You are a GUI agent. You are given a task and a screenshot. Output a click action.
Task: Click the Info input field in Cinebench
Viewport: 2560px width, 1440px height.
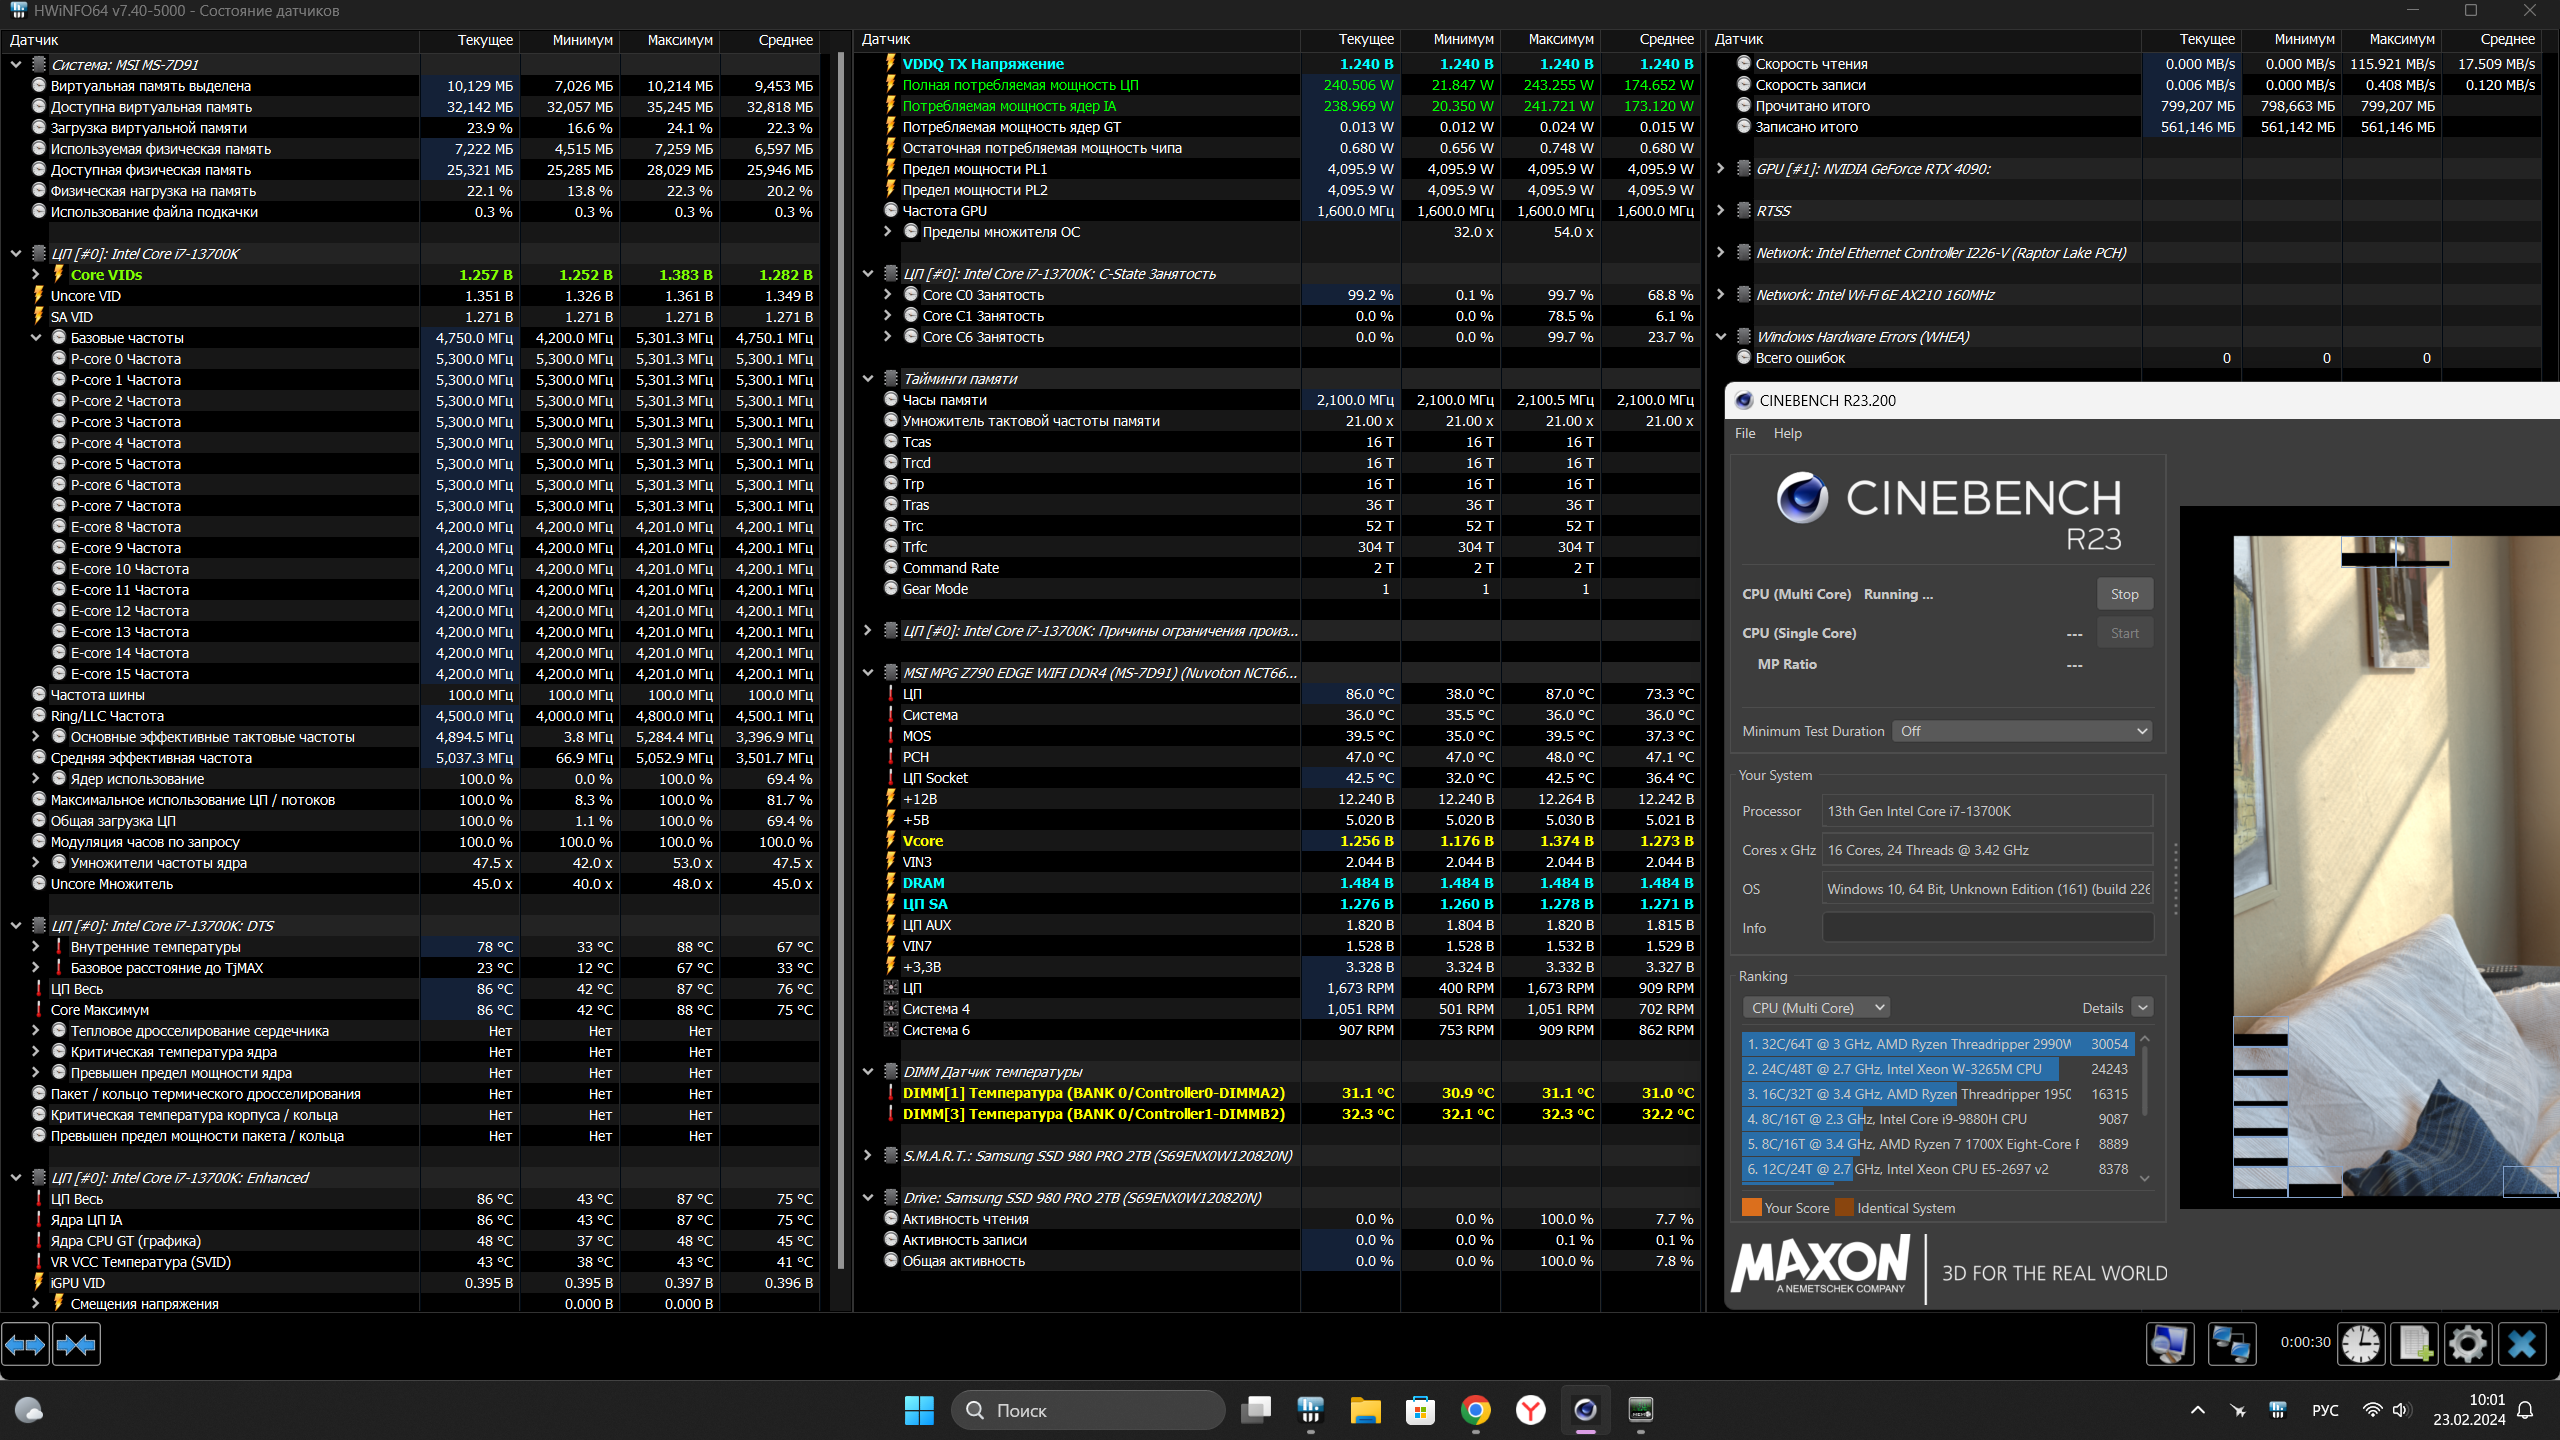(x=1987, y=928)
